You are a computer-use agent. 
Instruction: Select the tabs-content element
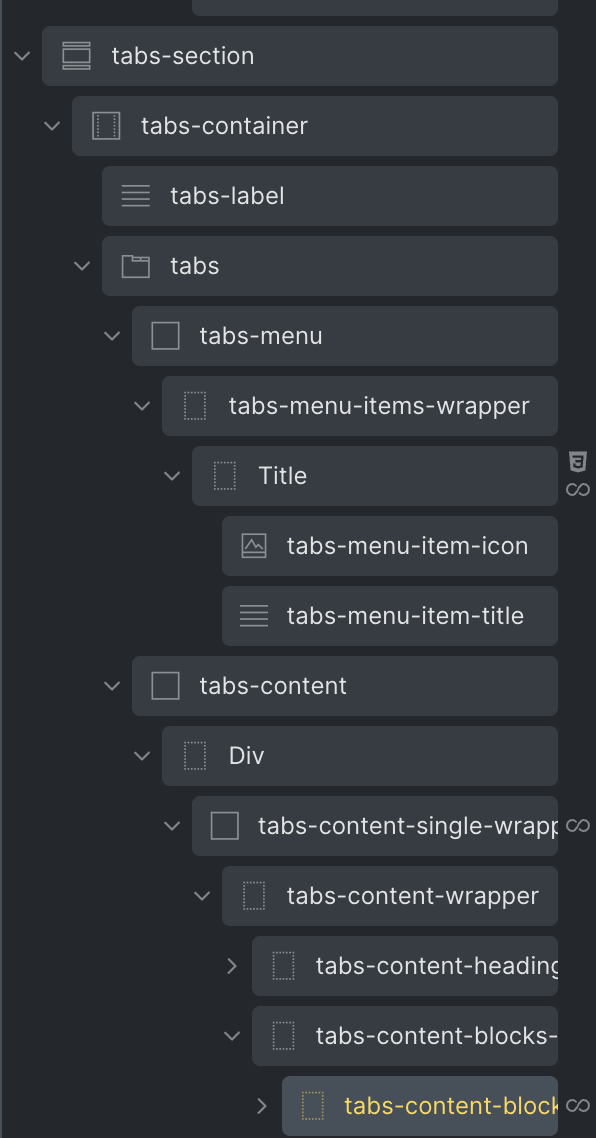(345, 686)
